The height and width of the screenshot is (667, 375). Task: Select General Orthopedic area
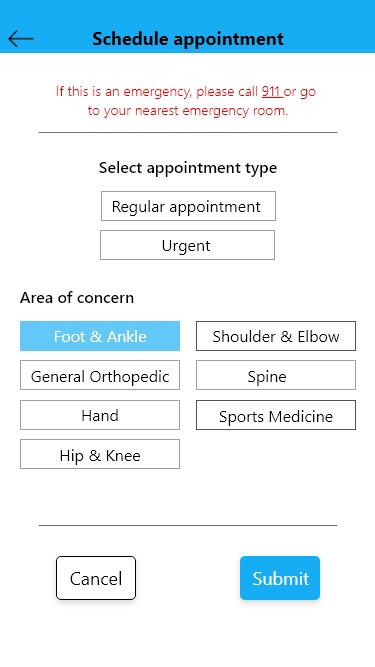coord(100,375)
